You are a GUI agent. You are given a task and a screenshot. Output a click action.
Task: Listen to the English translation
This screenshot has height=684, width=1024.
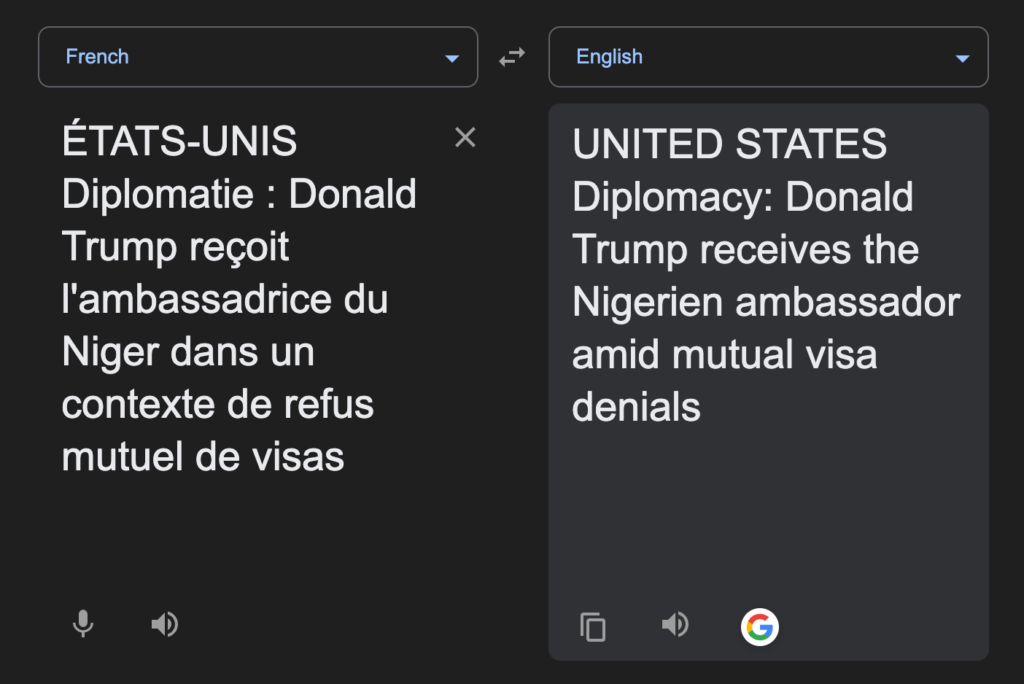click(675, 625)
